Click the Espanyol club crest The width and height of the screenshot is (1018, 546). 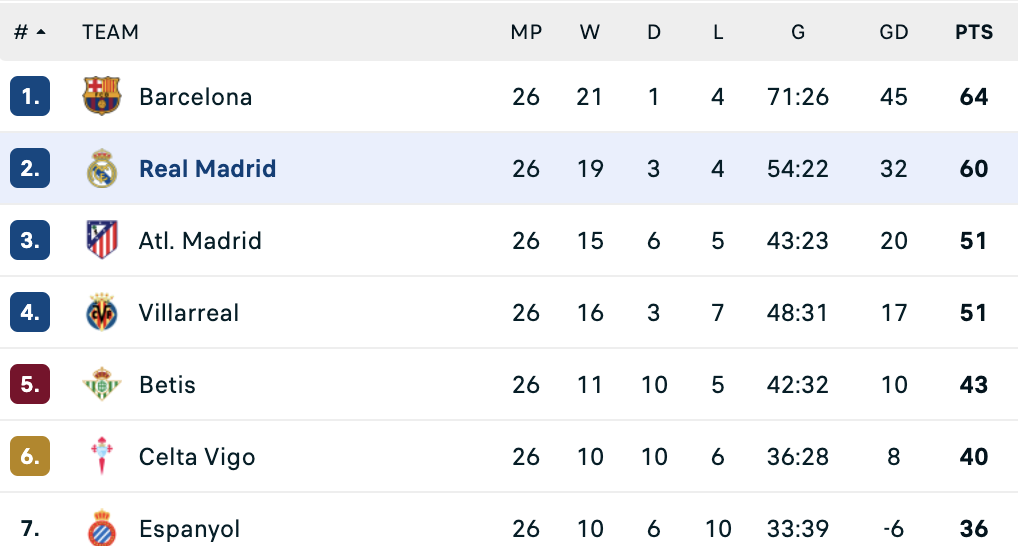pos(102,528)
